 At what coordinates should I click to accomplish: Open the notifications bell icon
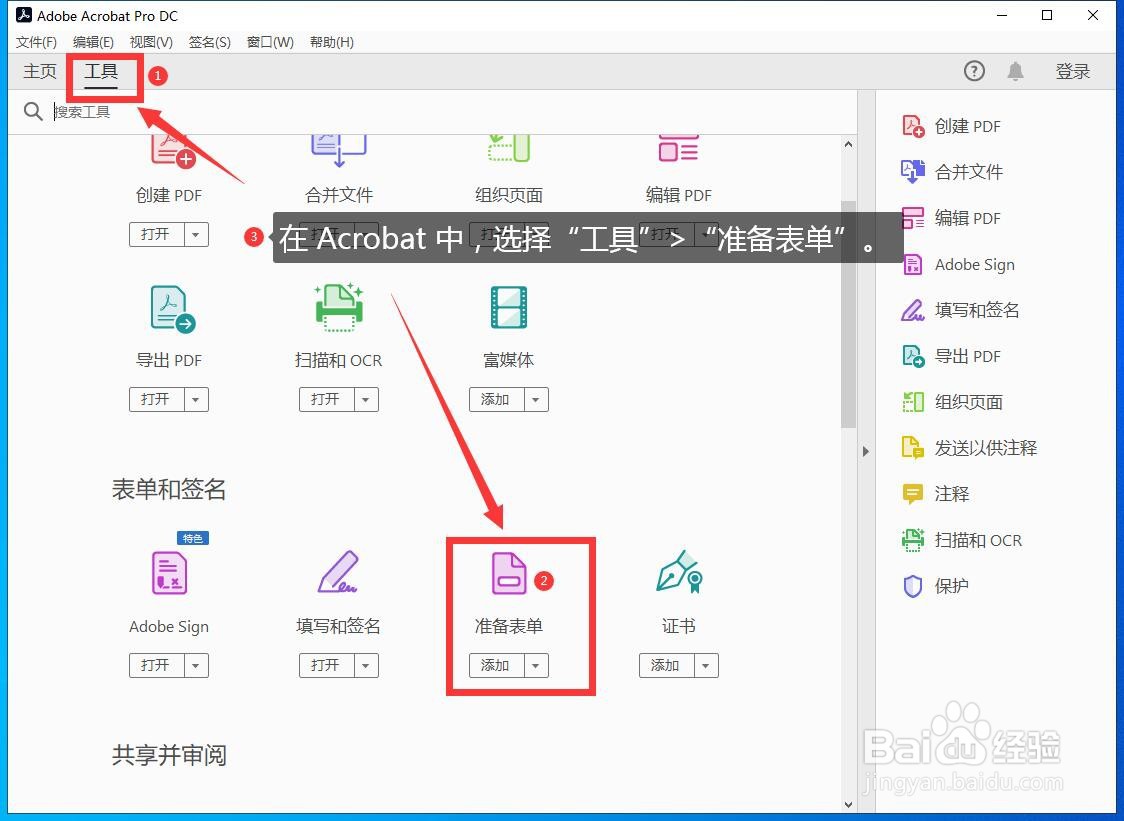(1015, 71)
